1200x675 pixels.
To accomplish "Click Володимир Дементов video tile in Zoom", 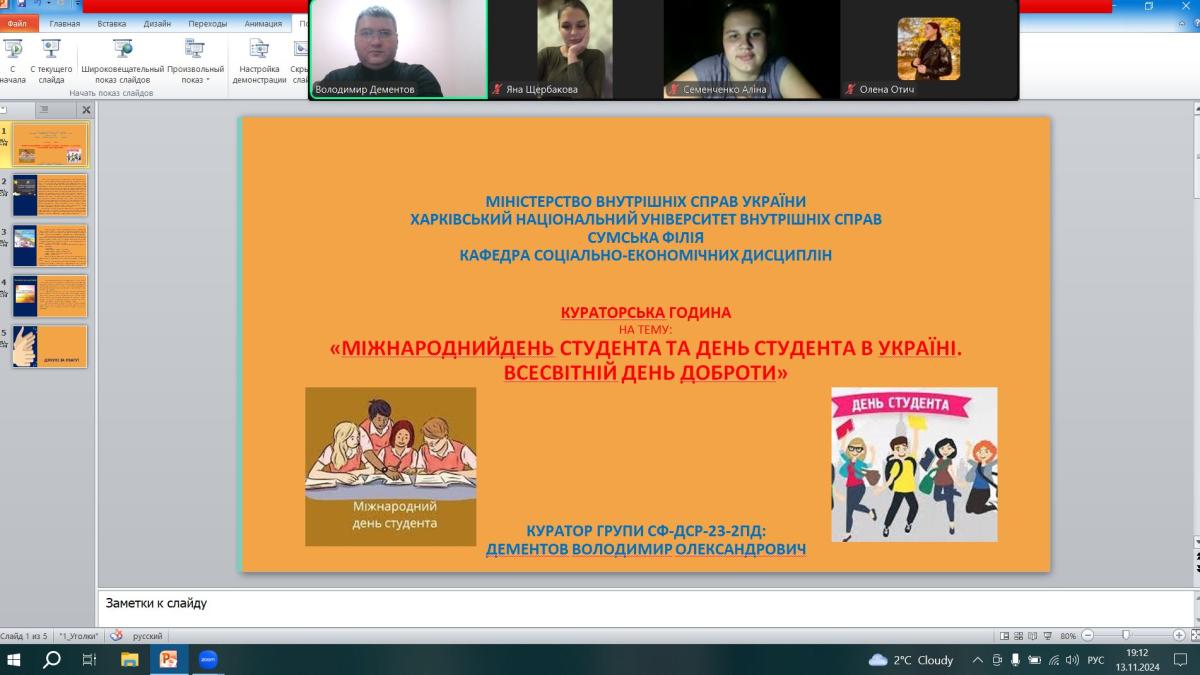I will 399,49.
